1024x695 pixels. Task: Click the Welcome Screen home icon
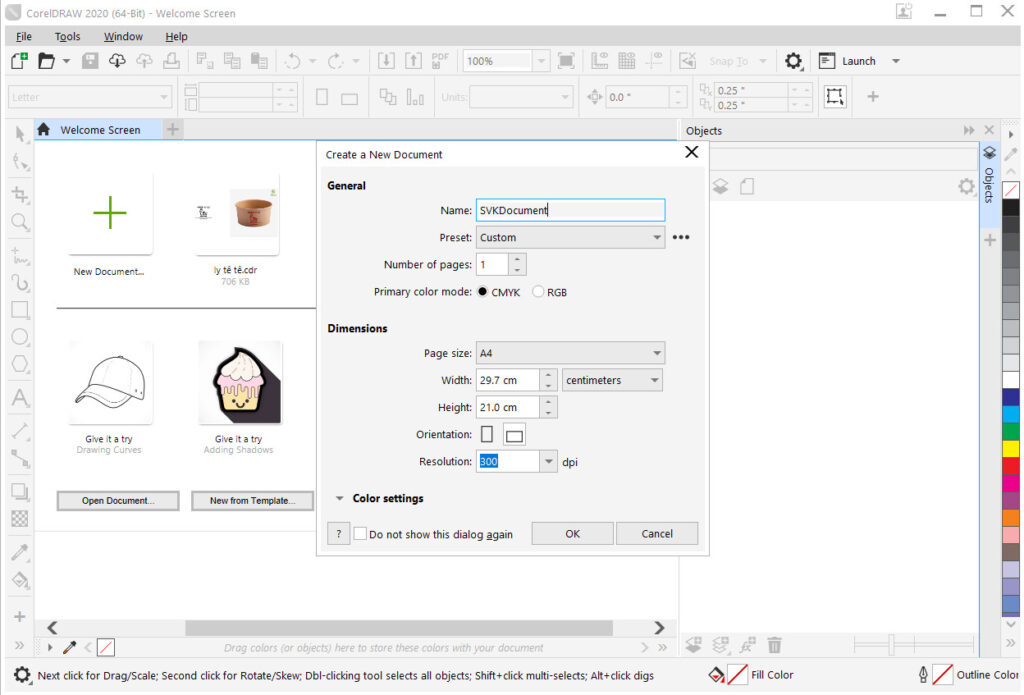pyautogui.click(x=43, y=129)
